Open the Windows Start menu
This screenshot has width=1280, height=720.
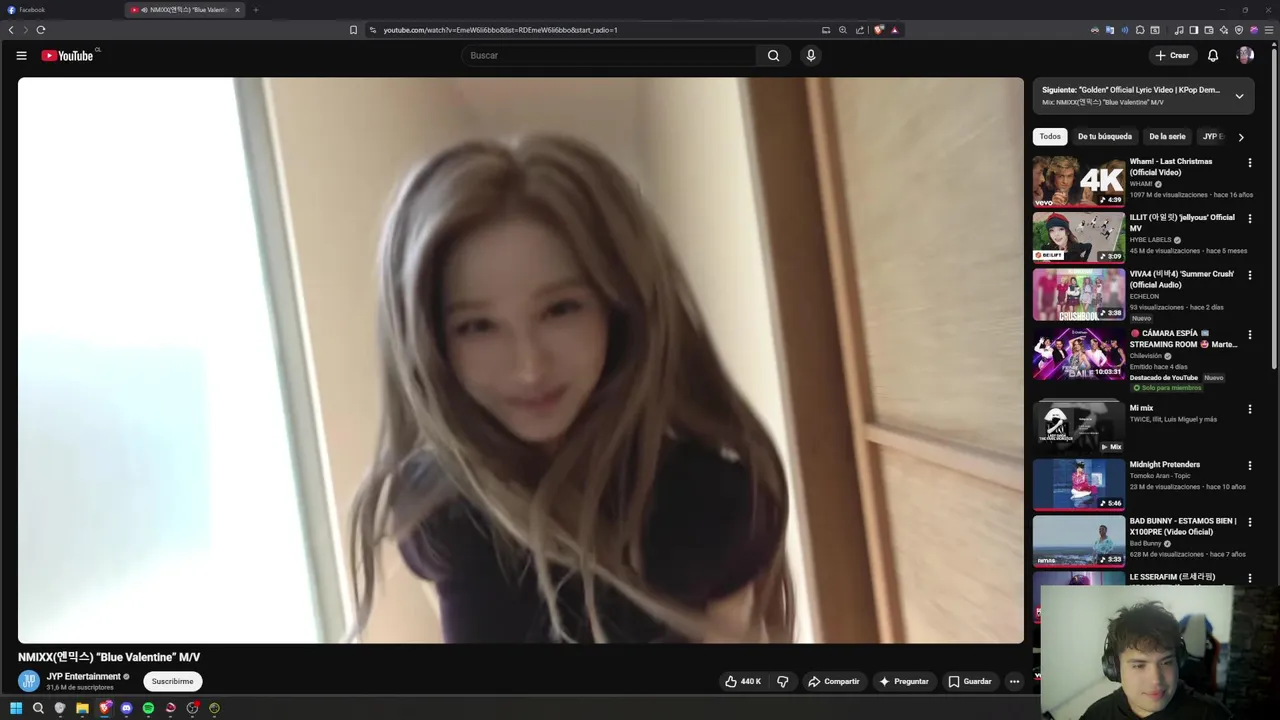click(16, 708)
